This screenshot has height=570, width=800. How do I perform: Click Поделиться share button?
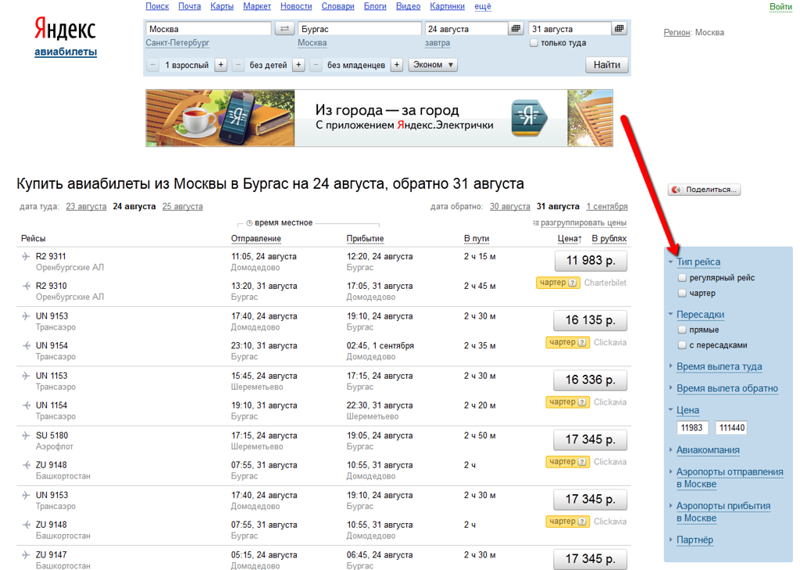pyautogui.click(x=704, y=189)
